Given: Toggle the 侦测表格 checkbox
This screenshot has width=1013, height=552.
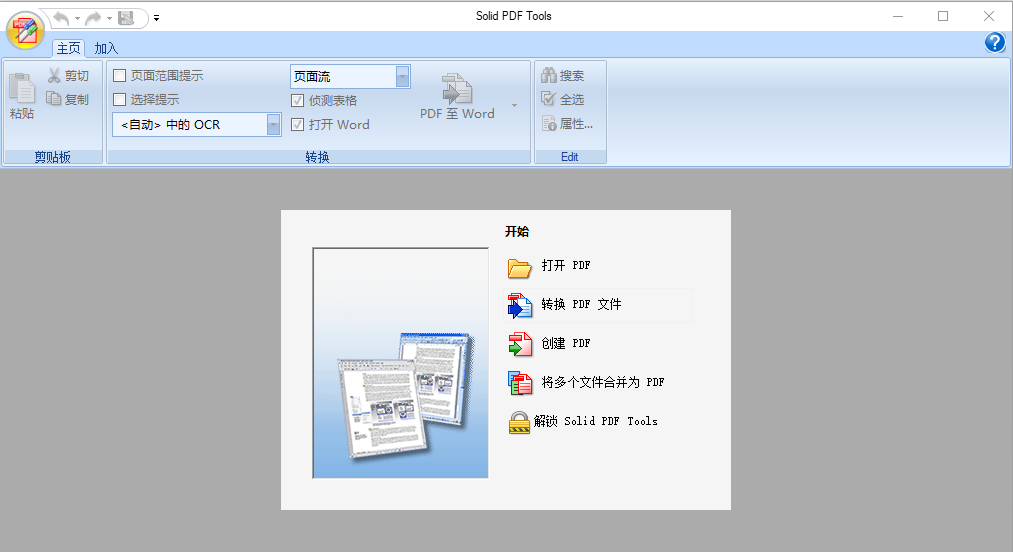Looking at the screenshot, I should point(298,100).
